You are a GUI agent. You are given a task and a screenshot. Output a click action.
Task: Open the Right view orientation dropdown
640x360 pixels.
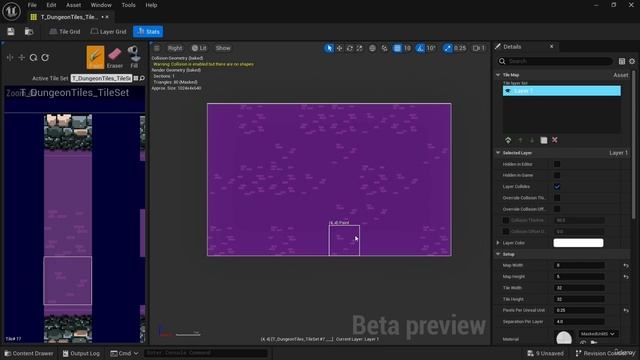coord(175,48)
